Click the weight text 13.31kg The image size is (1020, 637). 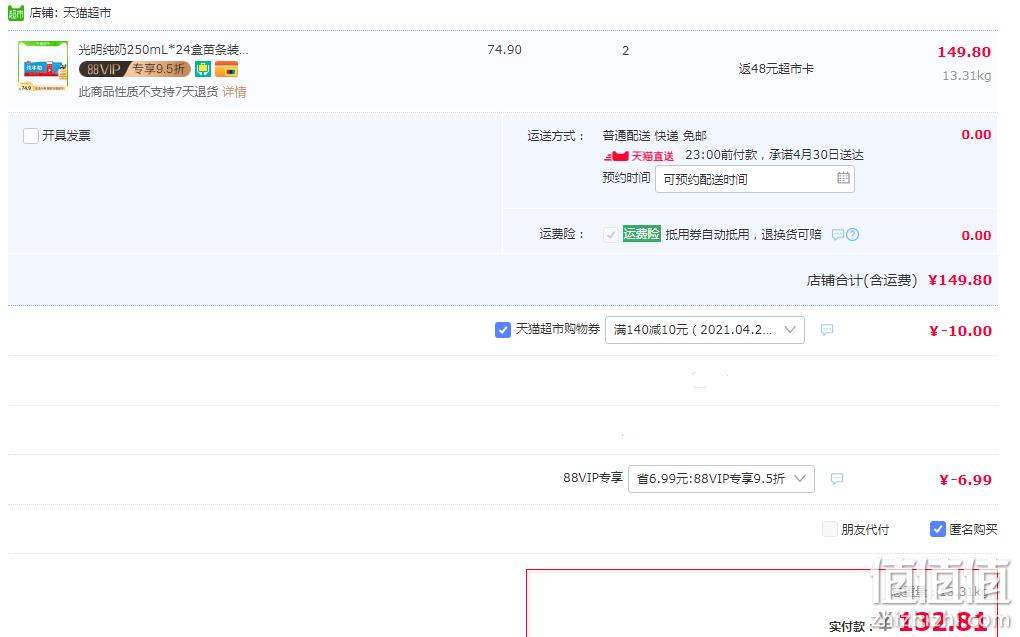click(x=967, y=75)
